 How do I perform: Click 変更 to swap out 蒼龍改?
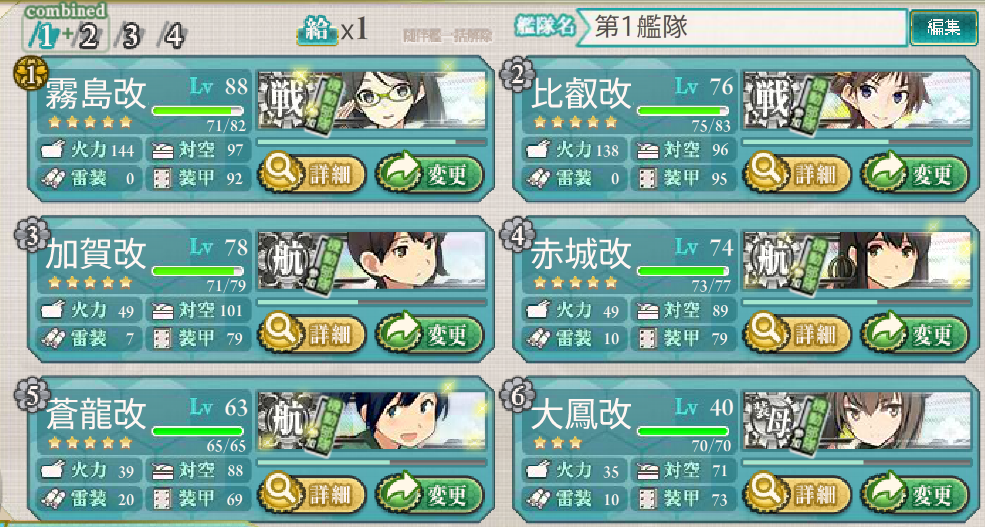click(x=430, y=494)
